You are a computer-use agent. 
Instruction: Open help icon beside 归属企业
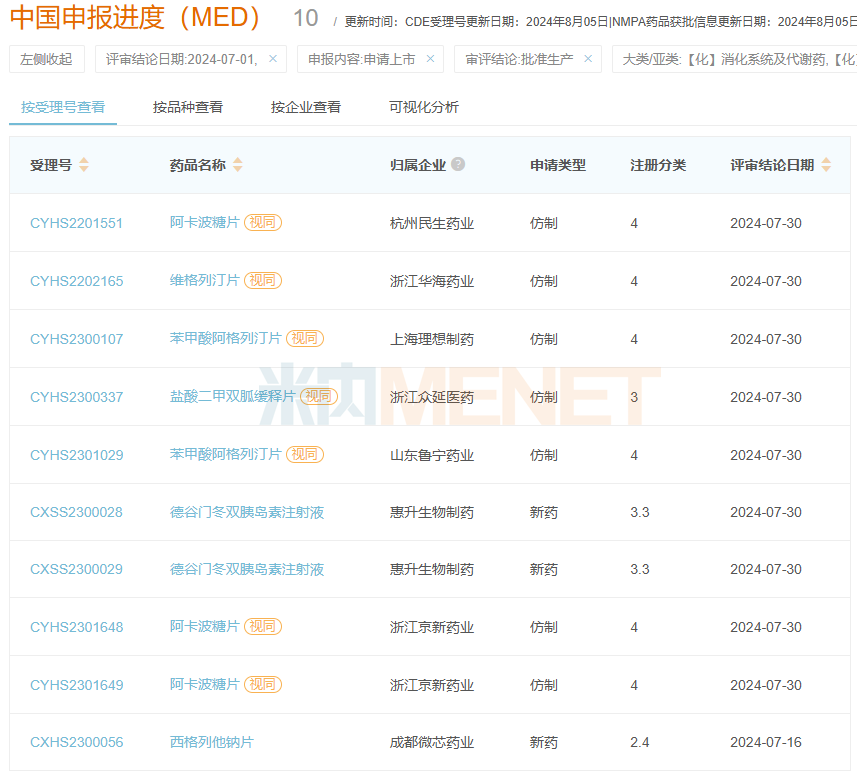pyautogui.click(x=459, y=164)
